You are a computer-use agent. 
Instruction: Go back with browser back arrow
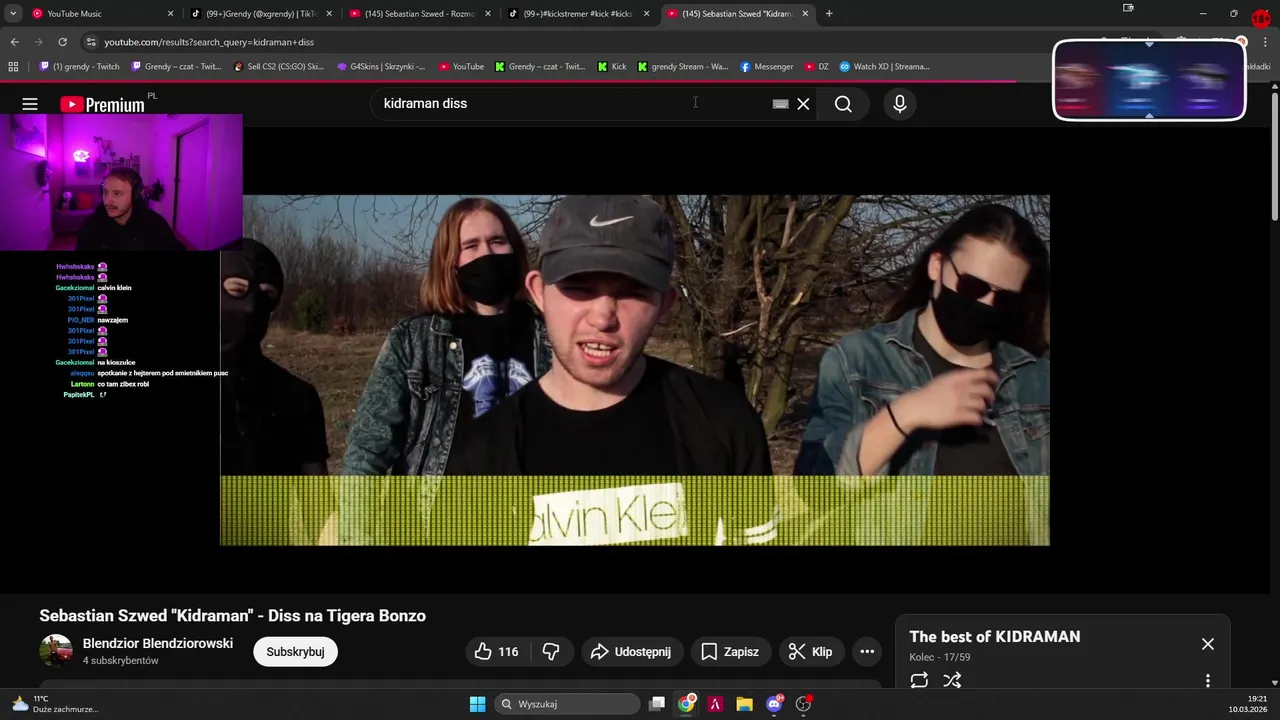(x=14, y=42)
